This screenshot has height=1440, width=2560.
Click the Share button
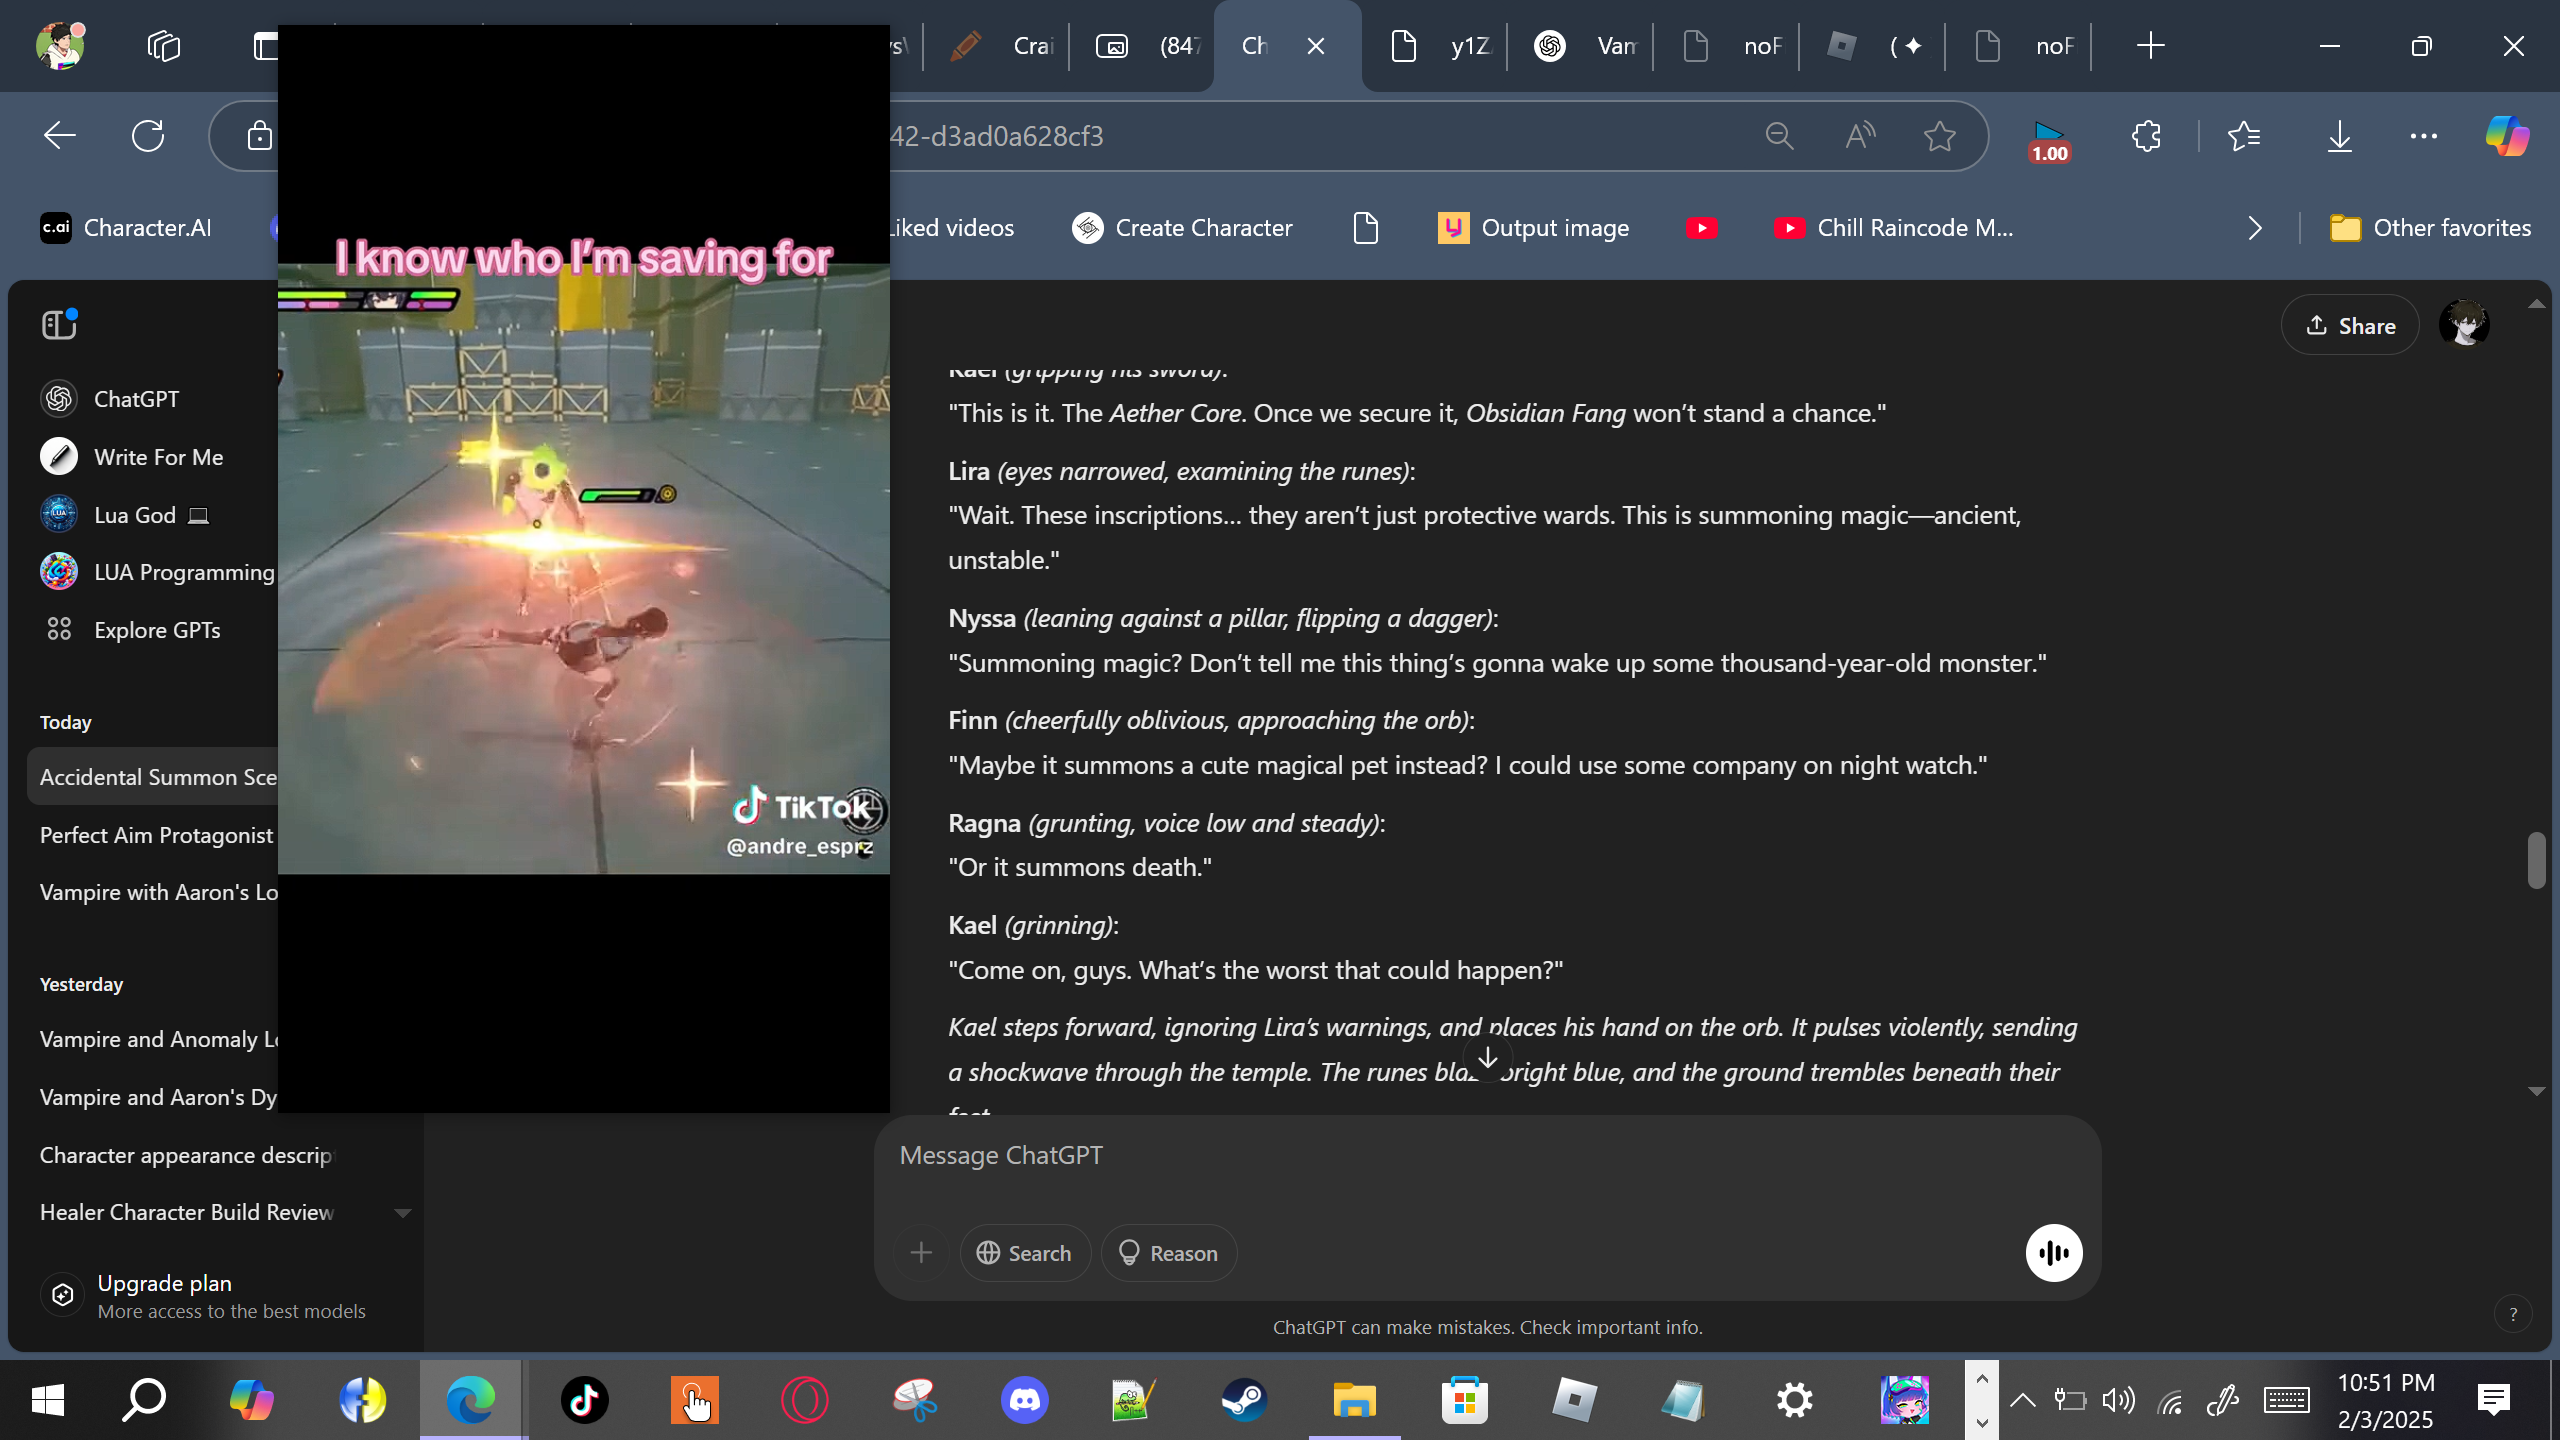[x=2350, y=326]
